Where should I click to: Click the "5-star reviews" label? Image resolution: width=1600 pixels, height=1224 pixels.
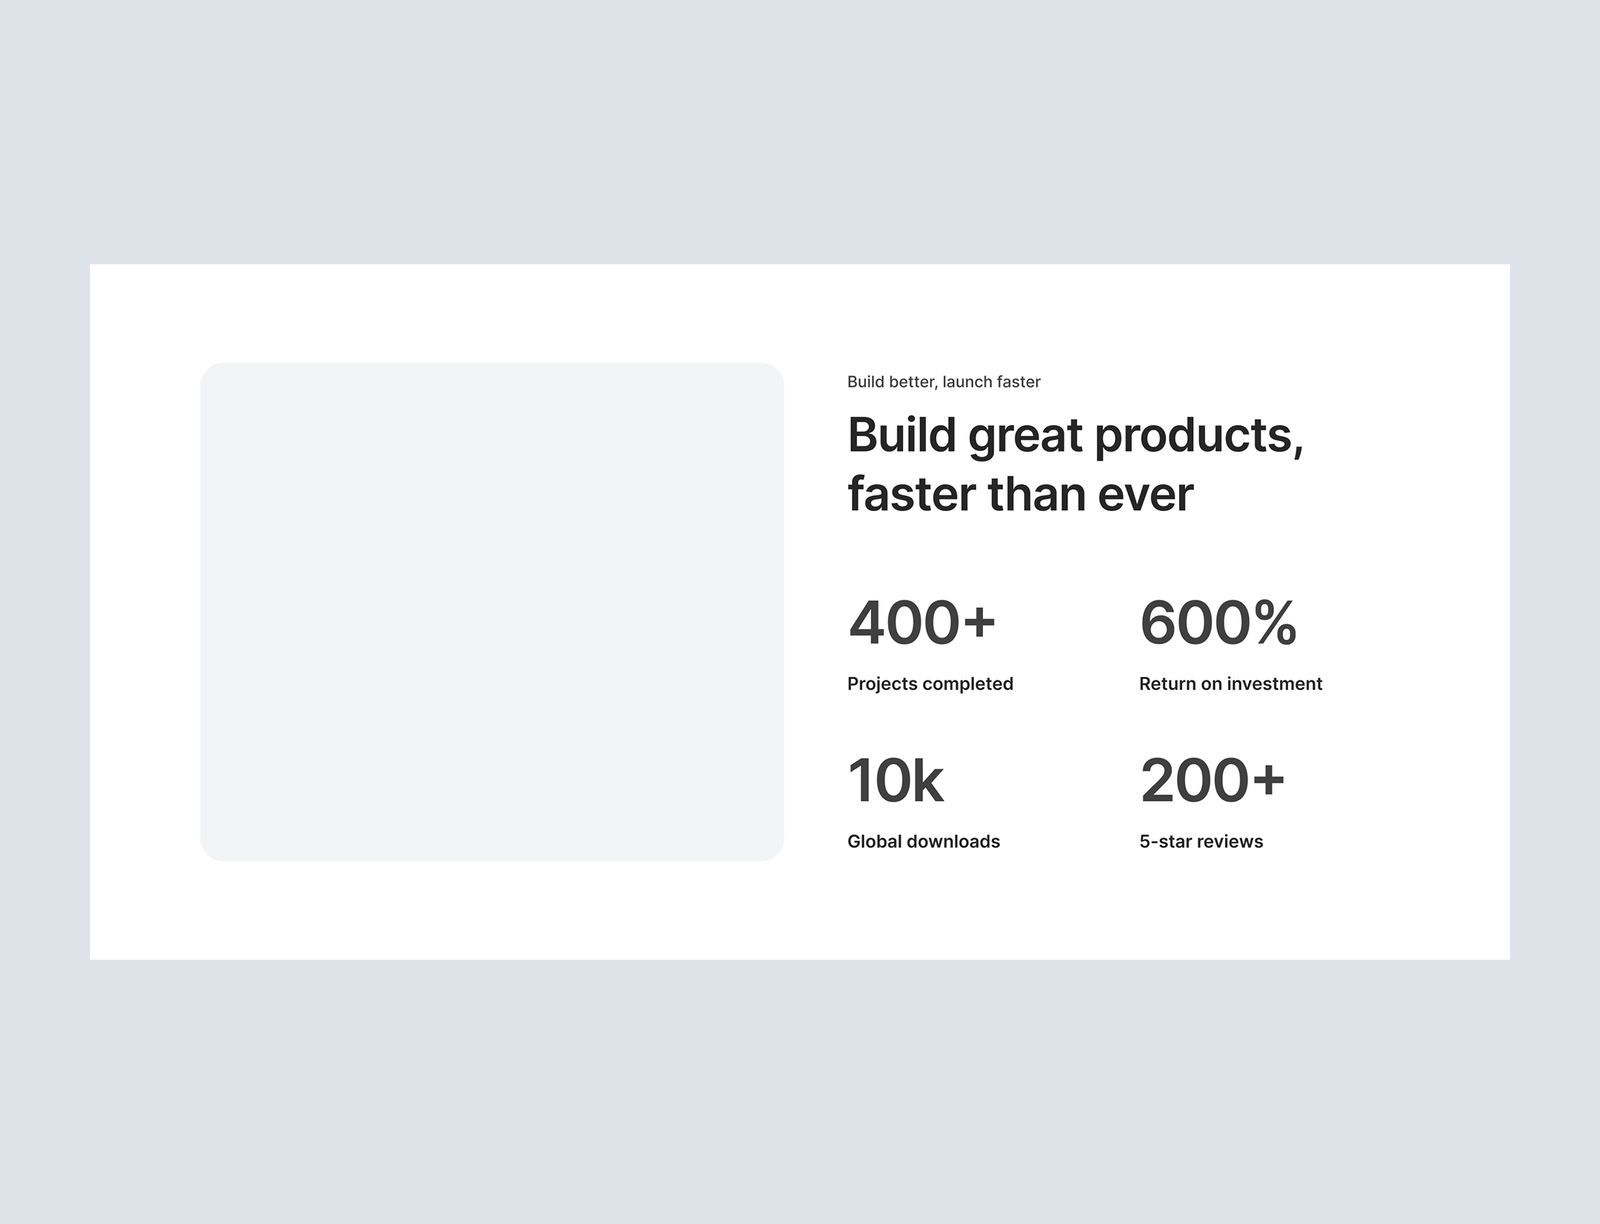tap(1201, 842)
